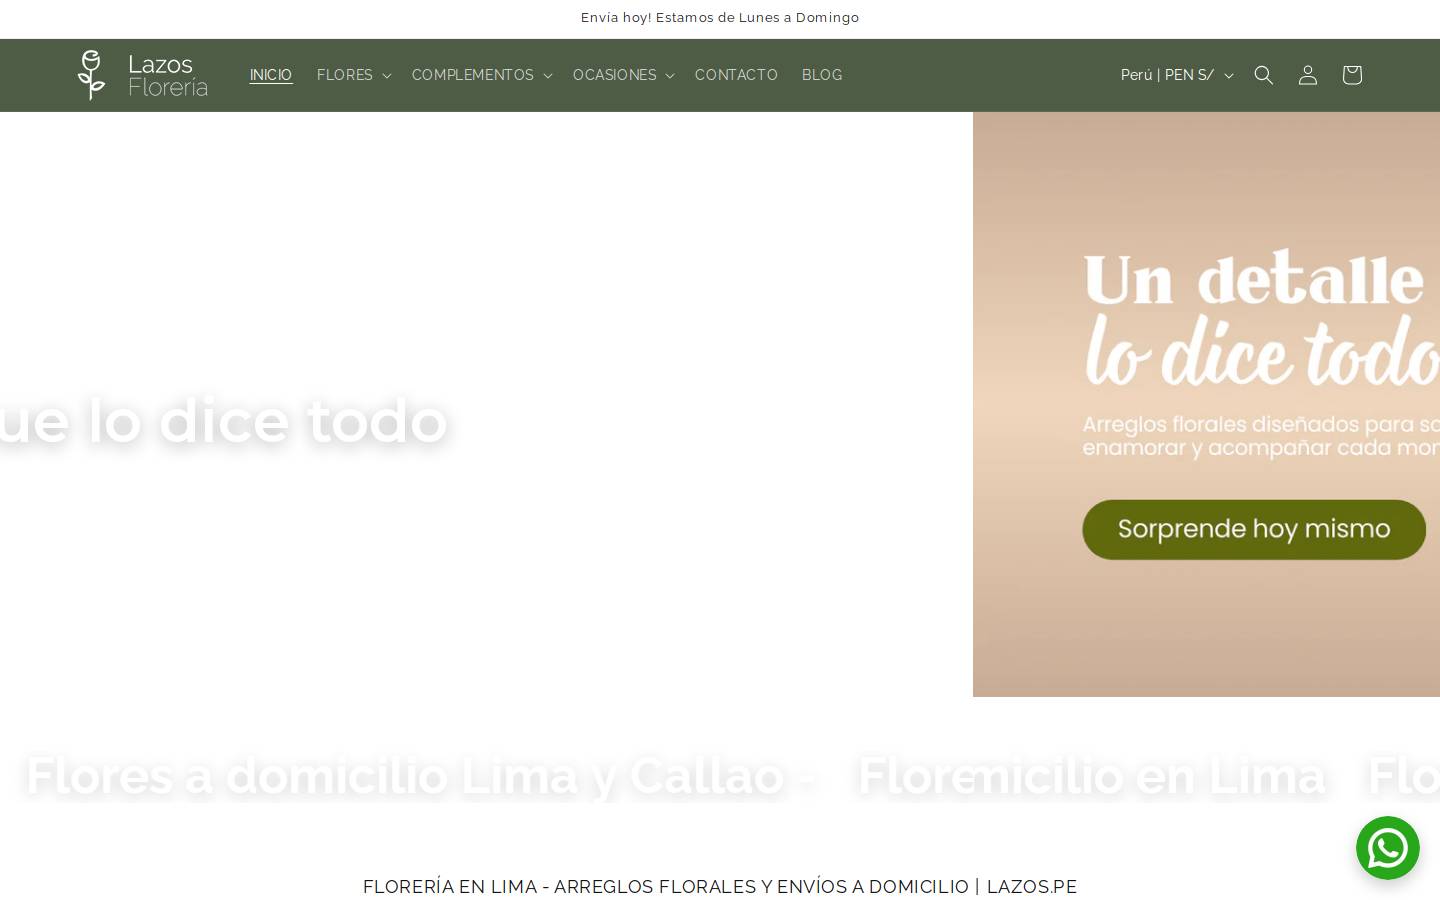Click the Lazos Florería logo

click(143, 75)
